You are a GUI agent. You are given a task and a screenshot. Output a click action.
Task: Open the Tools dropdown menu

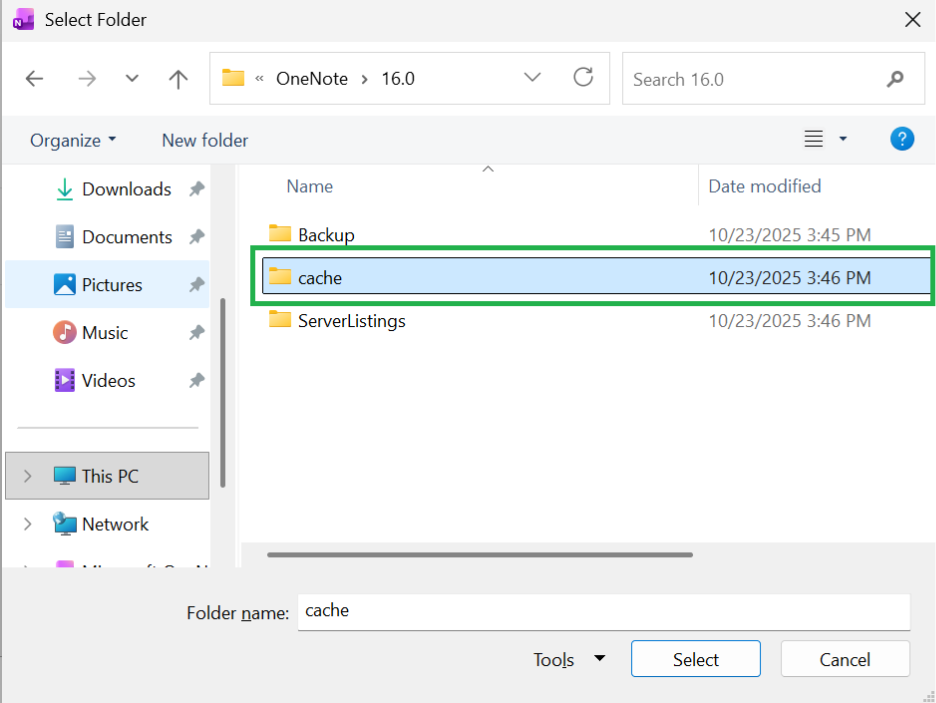tap(569, 659)
